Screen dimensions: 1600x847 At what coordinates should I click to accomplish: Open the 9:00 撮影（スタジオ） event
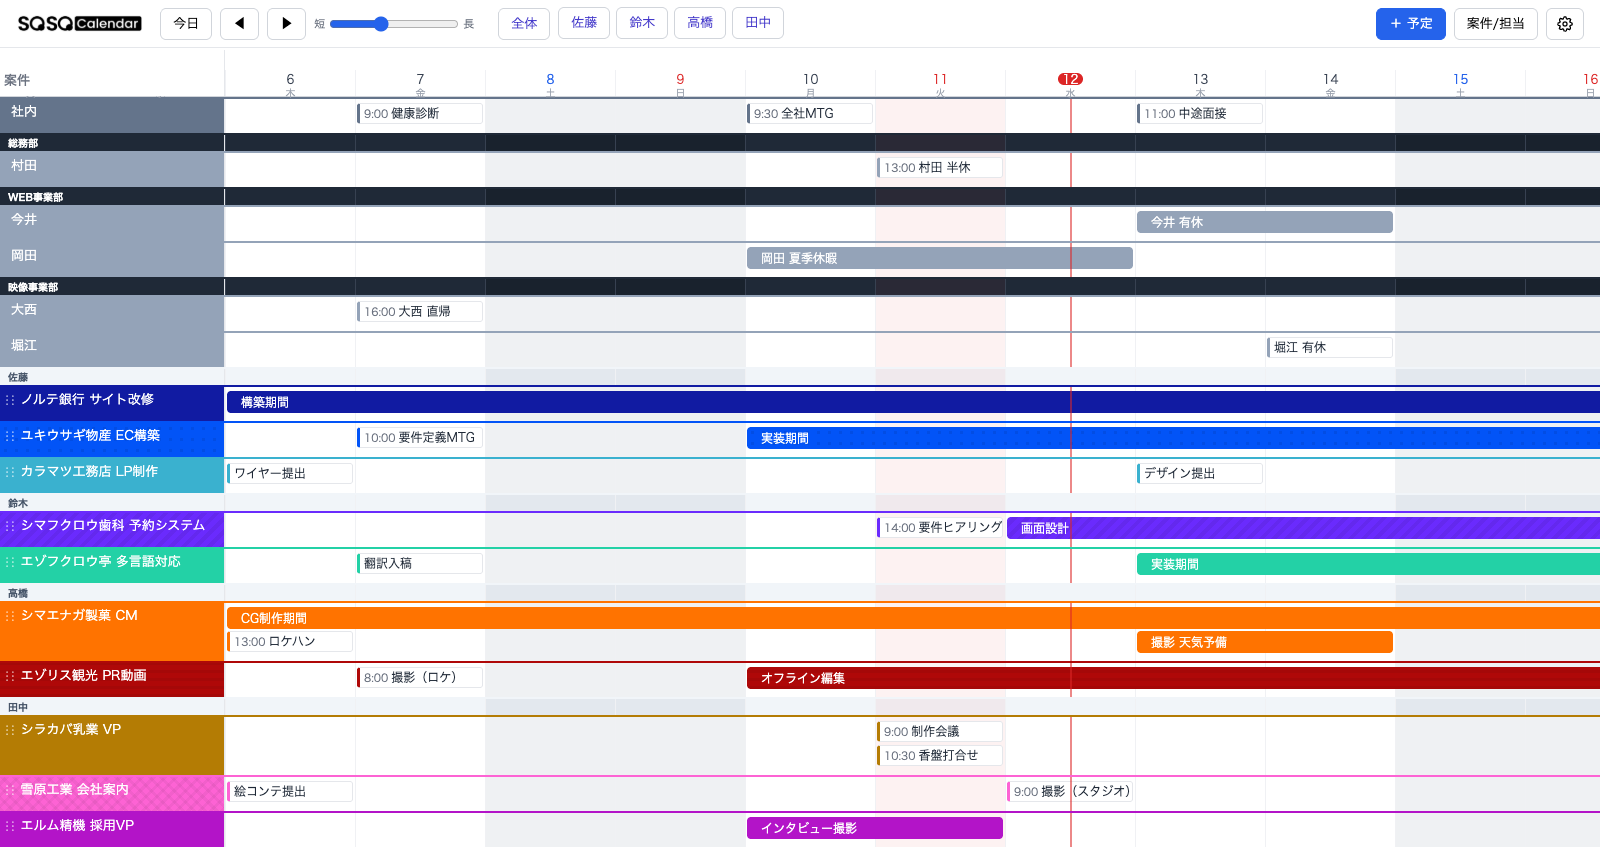(x=1070, y=791)
